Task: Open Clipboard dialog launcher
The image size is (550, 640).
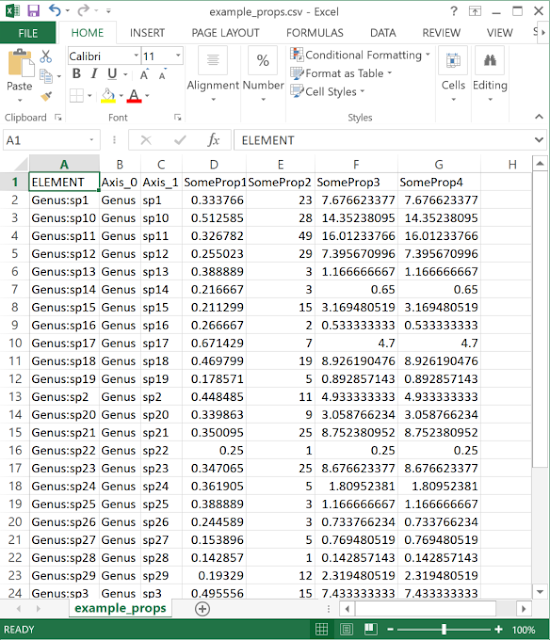Action: (58, 118)
